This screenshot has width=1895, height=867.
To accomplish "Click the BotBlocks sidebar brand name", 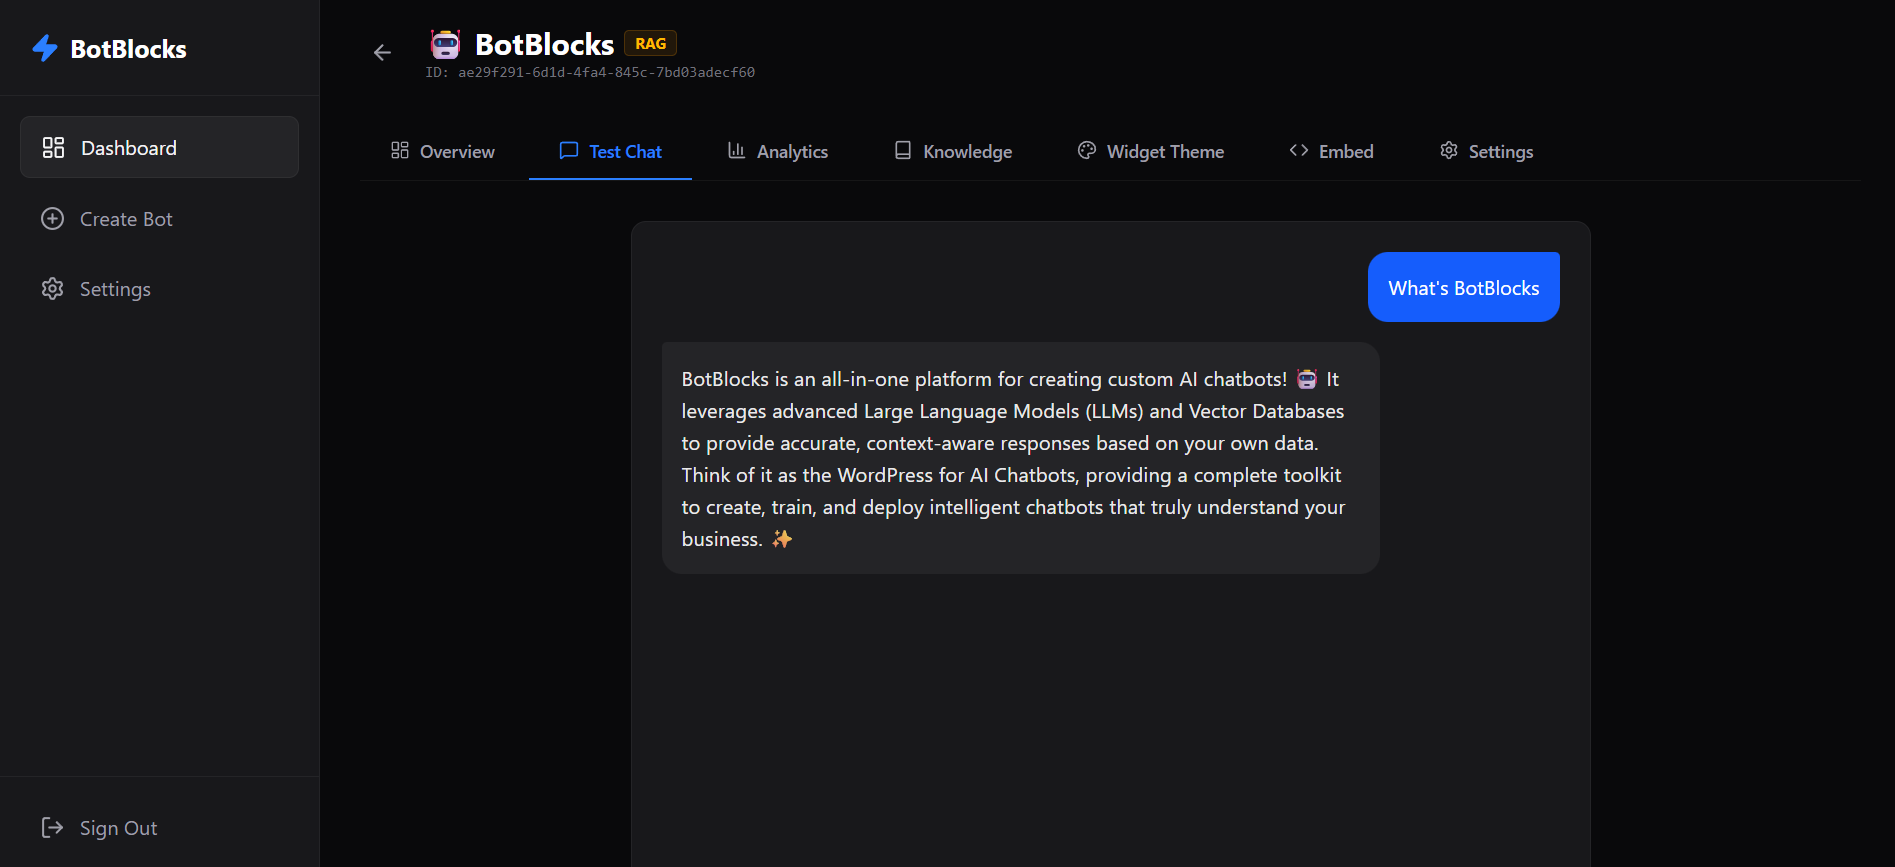I will 128,49.
